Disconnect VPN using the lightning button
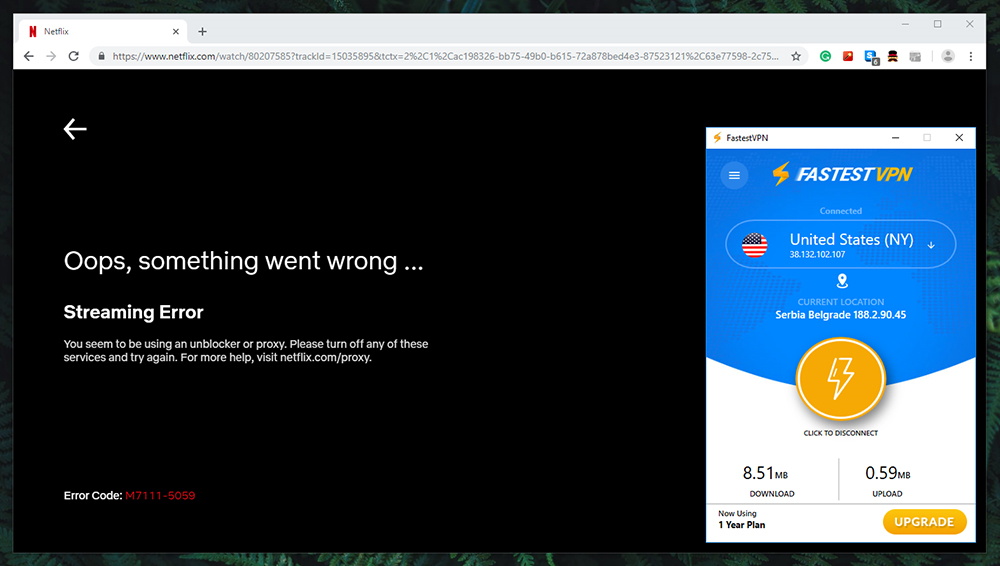Viewport: 1000px width, 566px height. (x=841, y=378)
